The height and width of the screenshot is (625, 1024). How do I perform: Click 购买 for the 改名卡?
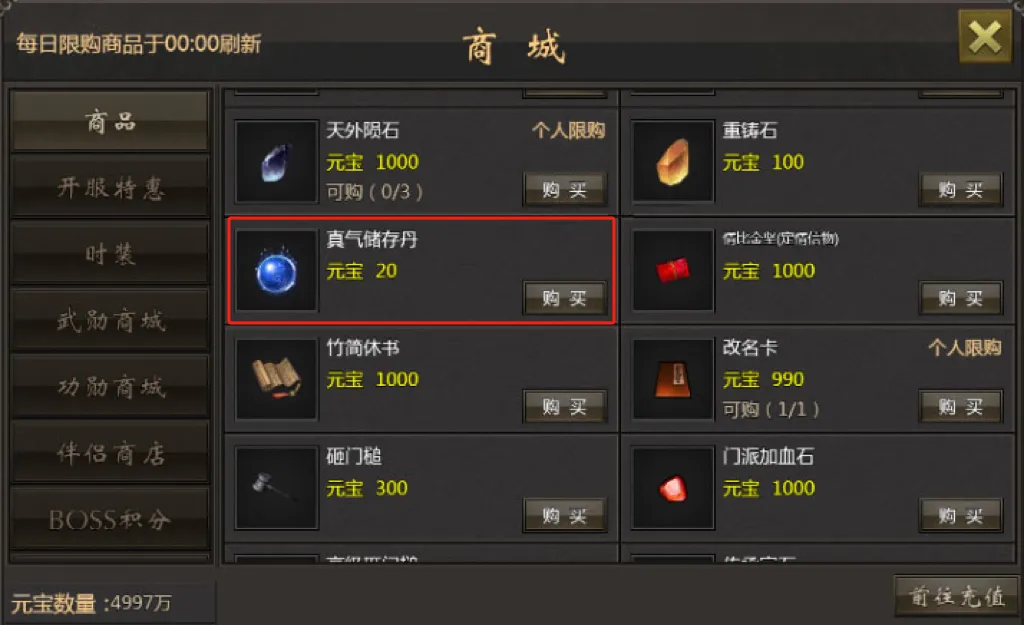(961, 407)
